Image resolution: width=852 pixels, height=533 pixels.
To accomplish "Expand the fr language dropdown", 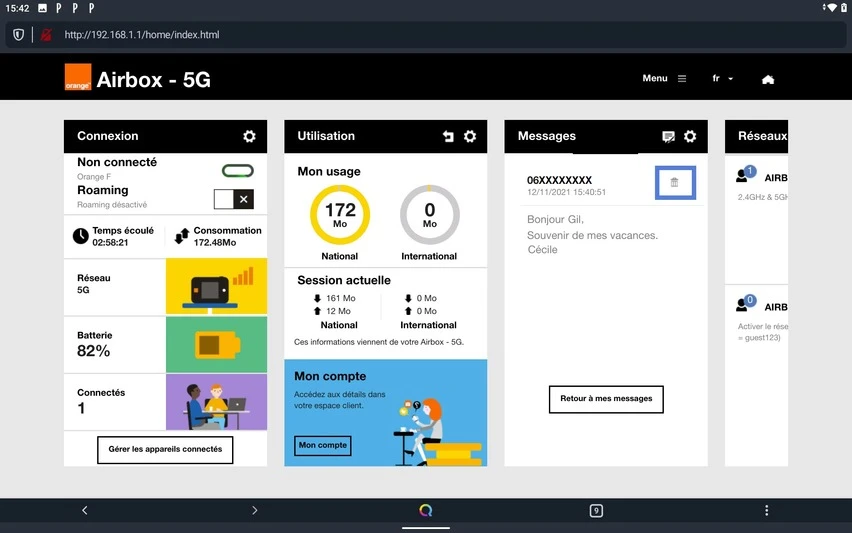I will (722, 78).
